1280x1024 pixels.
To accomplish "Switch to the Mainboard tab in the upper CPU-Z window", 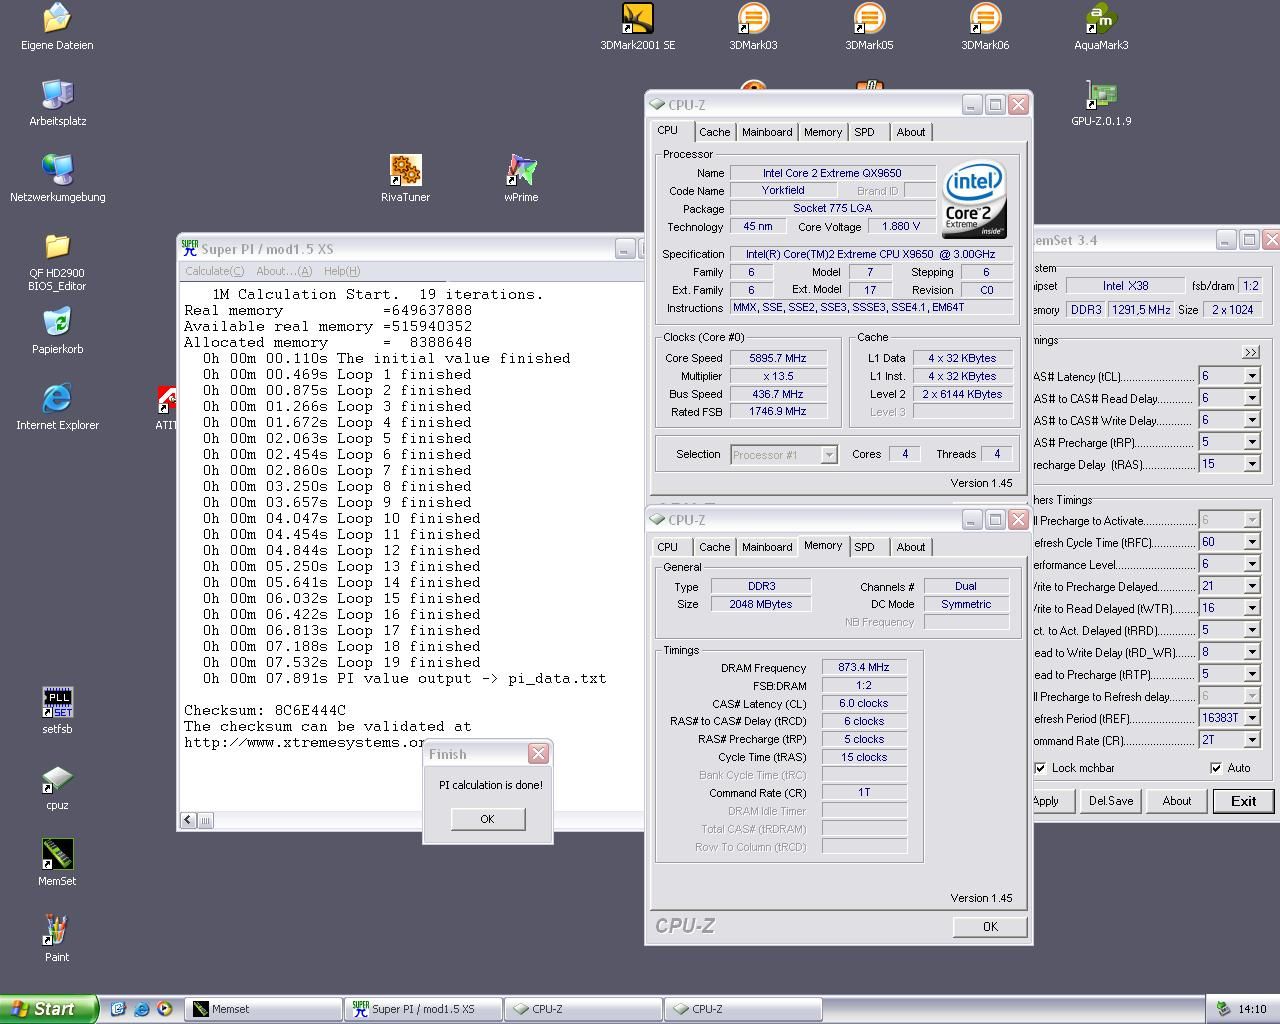I will click(x=767, y=132).
